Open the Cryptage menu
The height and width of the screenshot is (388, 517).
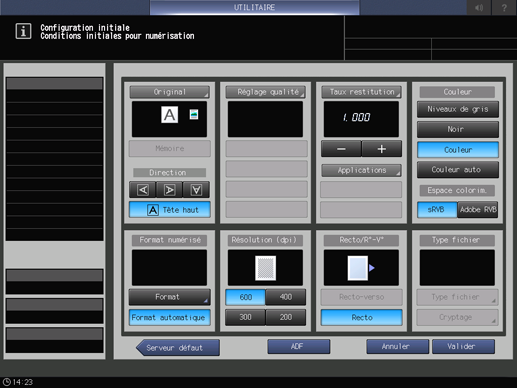(457, 317)
